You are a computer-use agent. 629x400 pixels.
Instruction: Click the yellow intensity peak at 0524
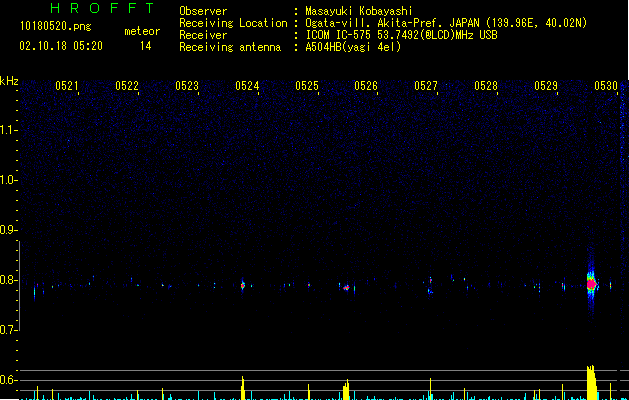point(243,388)
